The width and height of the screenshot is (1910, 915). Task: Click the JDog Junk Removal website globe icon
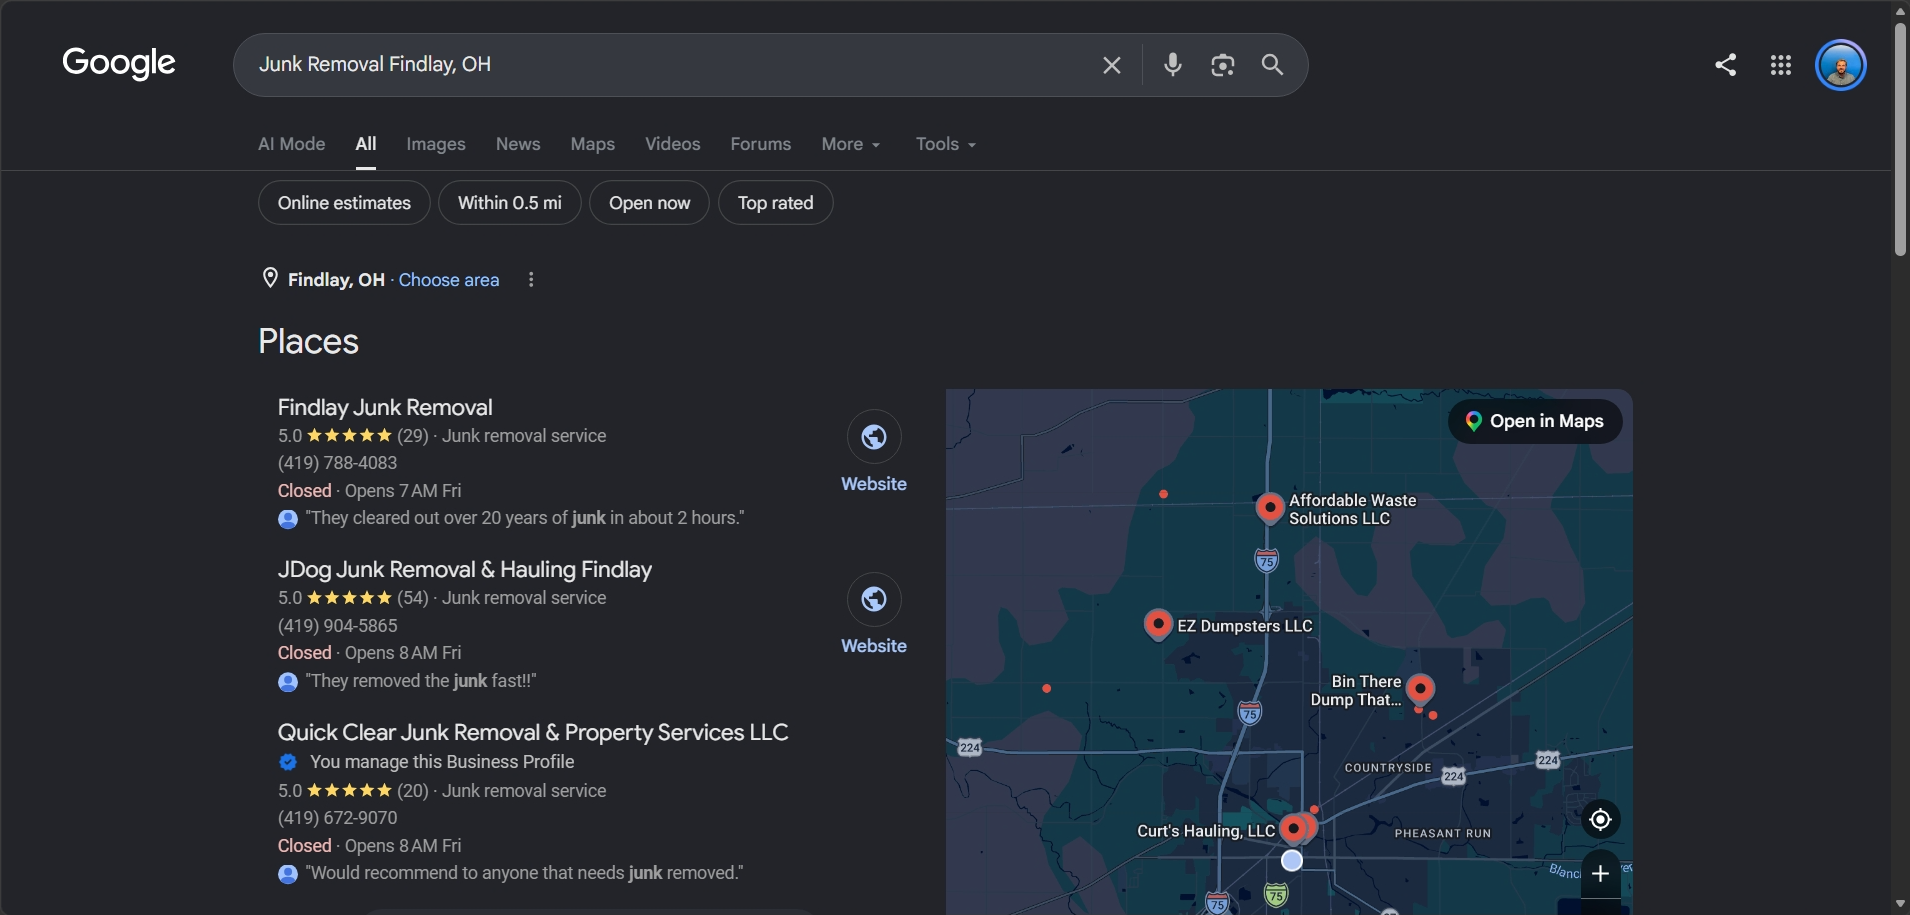pyautogui.click(x=874, y=599)
